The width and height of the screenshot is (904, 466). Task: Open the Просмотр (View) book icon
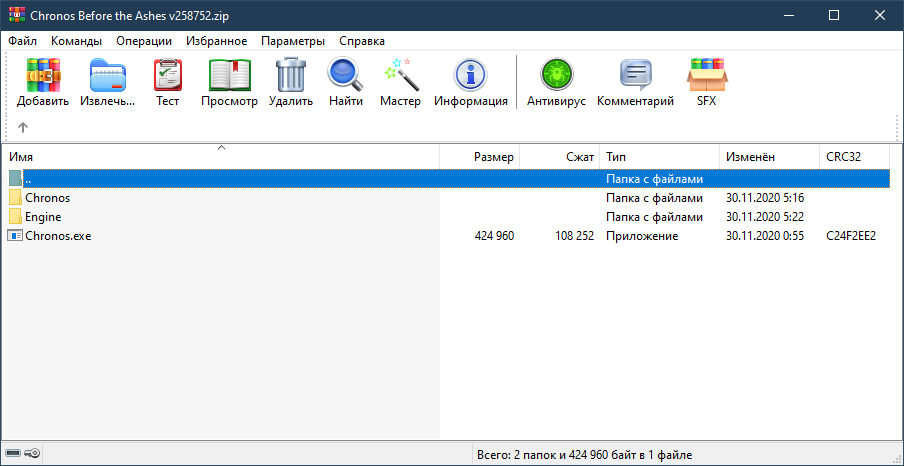[229, 76]
